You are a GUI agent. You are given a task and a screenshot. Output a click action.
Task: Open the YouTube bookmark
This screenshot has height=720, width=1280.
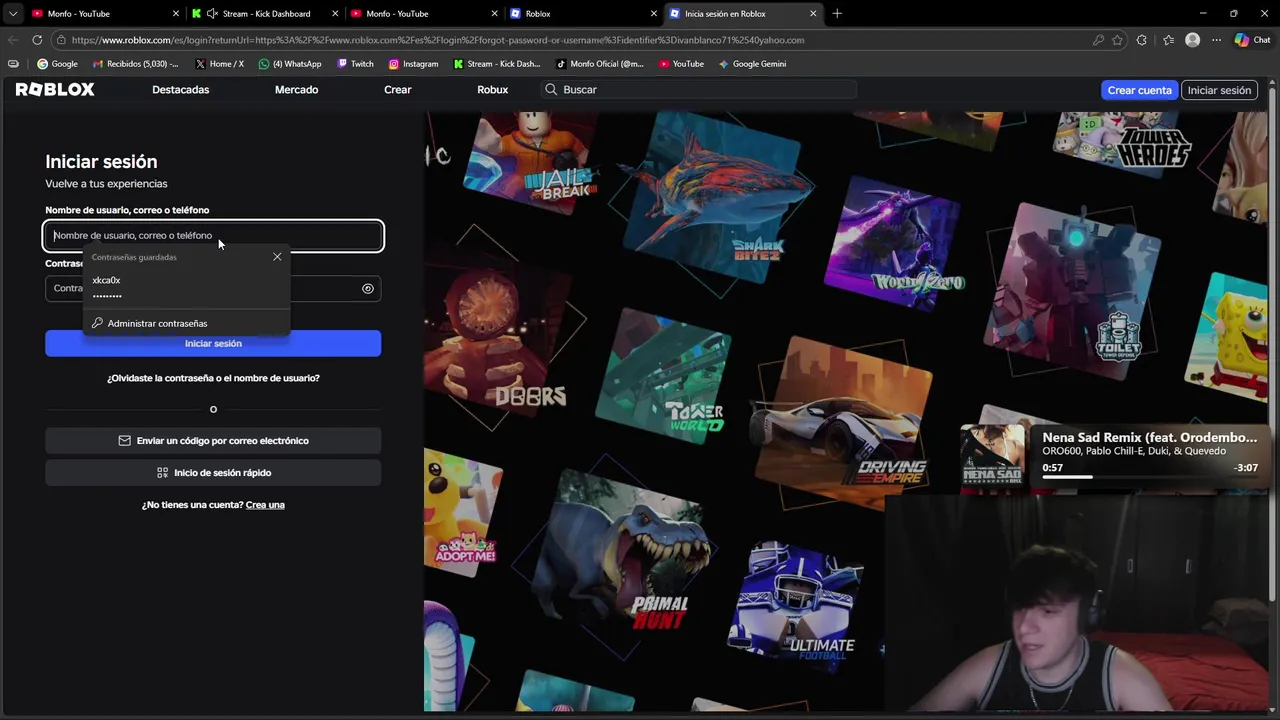click(681, 64)
